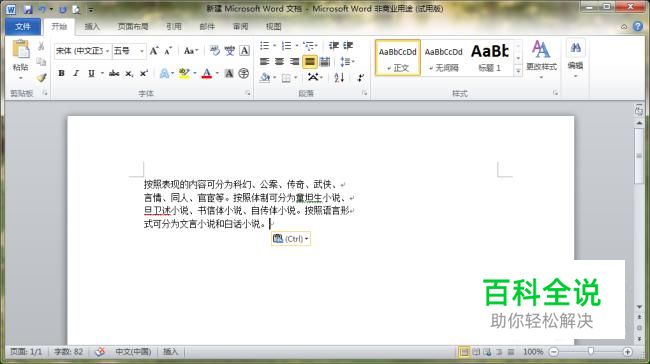Click the Enclose Characters icon

[x=244, y=74]
